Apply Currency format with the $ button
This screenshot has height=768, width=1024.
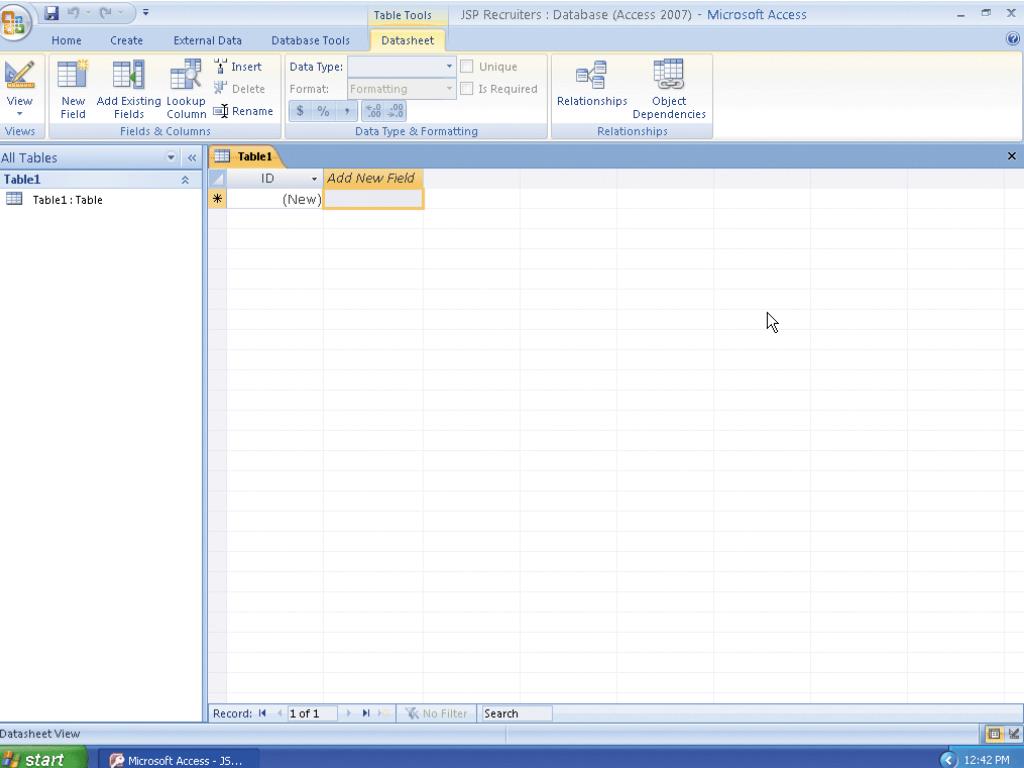[300, 111]
